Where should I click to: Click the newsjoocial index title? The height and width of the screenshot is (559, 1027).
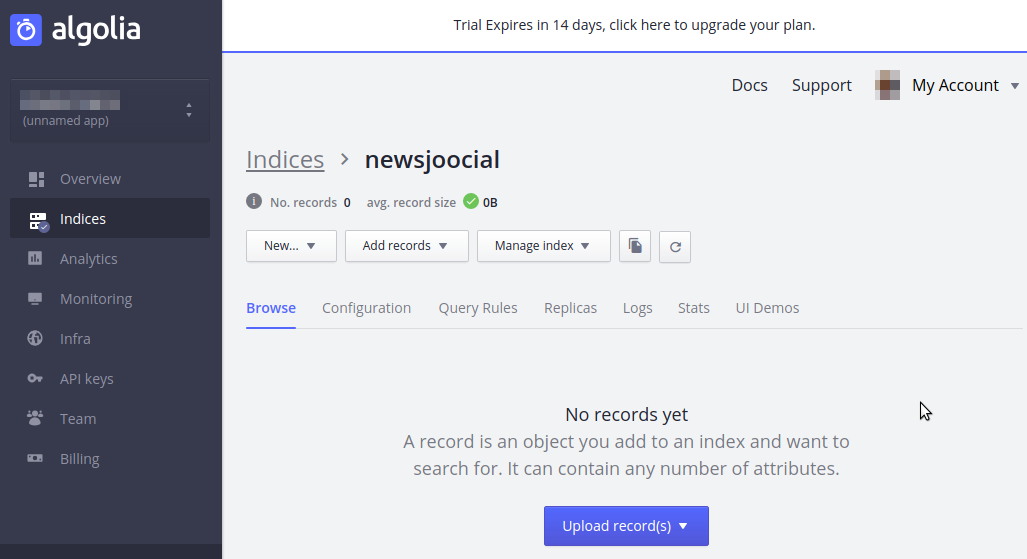432,160
